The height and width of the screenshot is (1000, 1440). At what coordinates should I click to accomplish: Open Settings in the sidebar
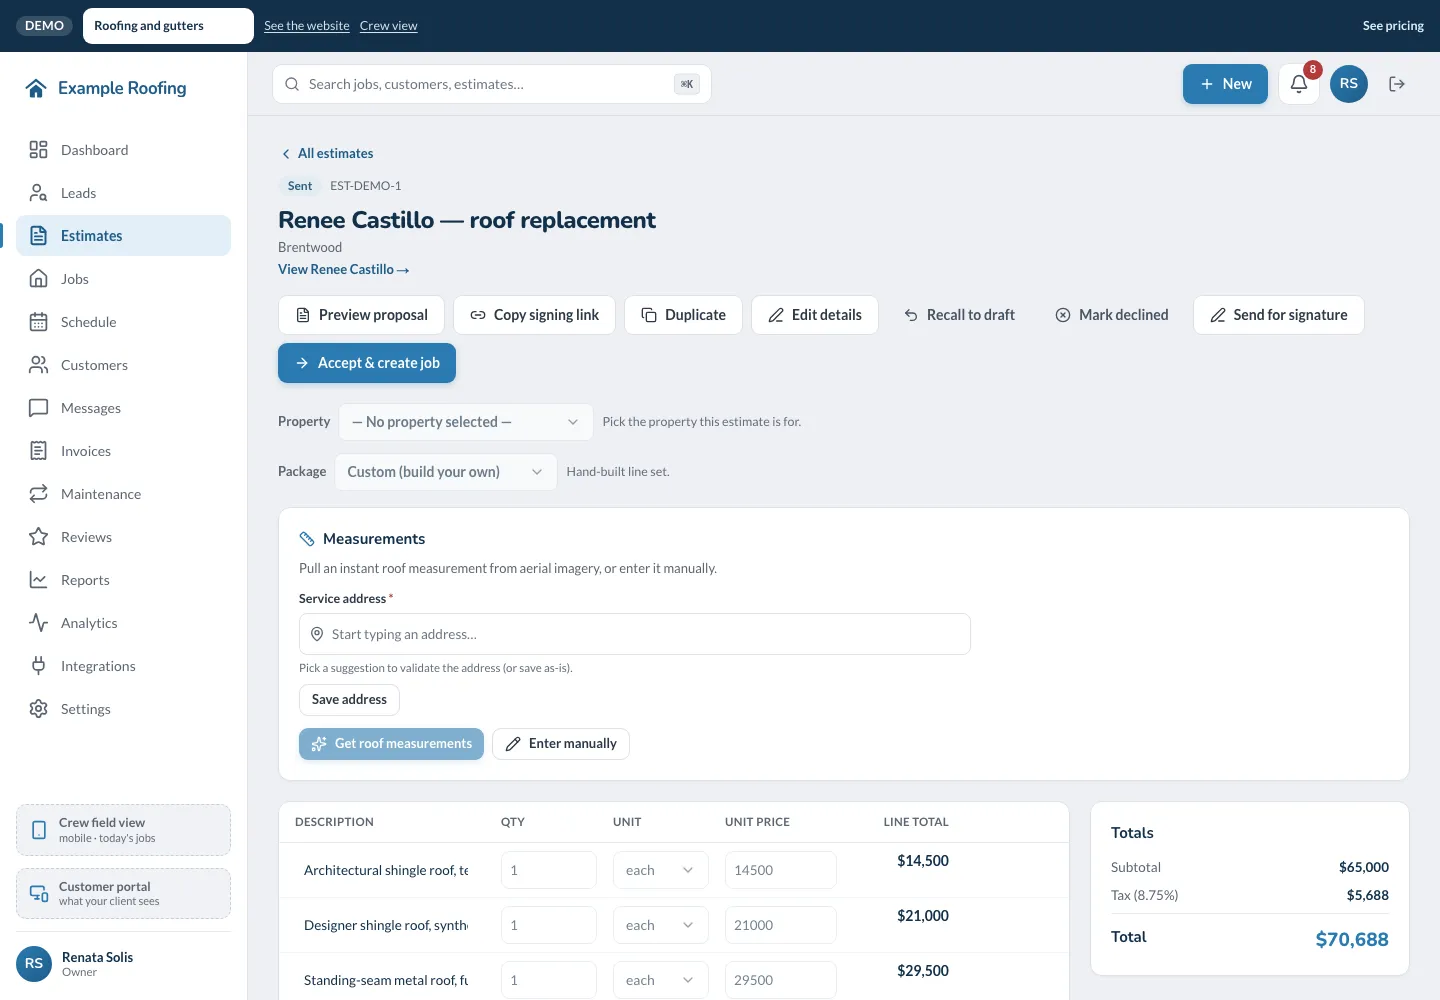pyautogui.click(x=123, y=709)
